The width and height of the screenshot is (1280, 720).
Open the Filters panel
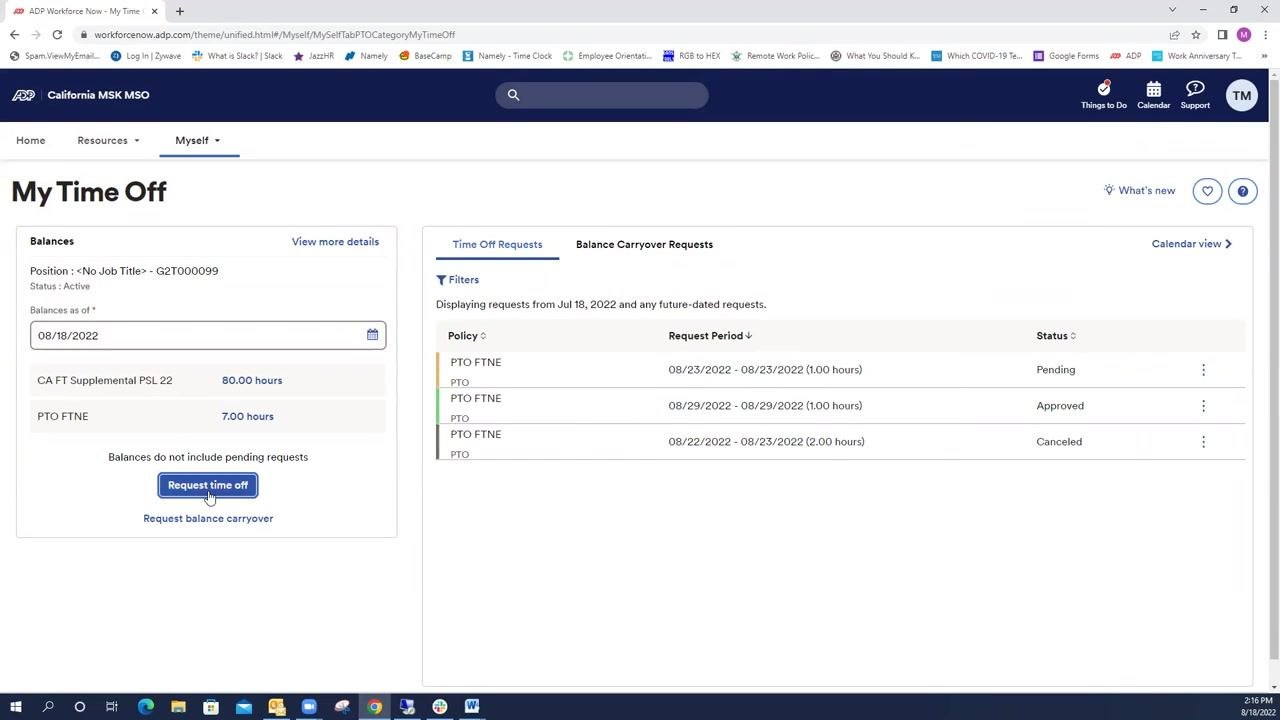pyautogui.click(x=458, y=280)
